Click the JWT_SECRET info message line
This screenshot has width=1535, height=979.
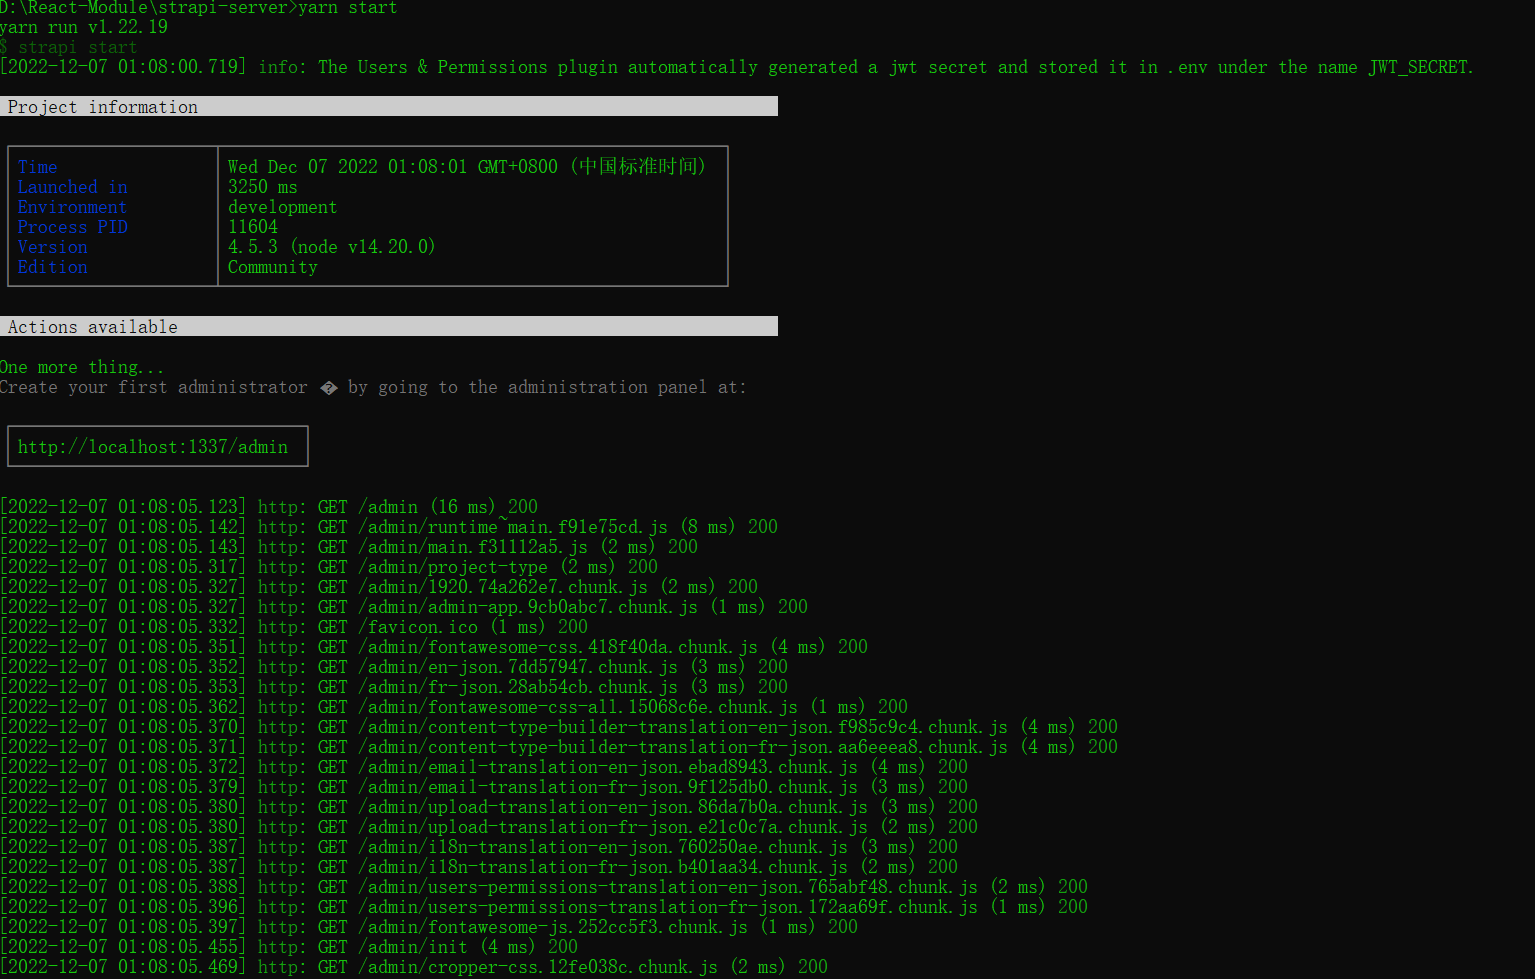coord(737,67)
